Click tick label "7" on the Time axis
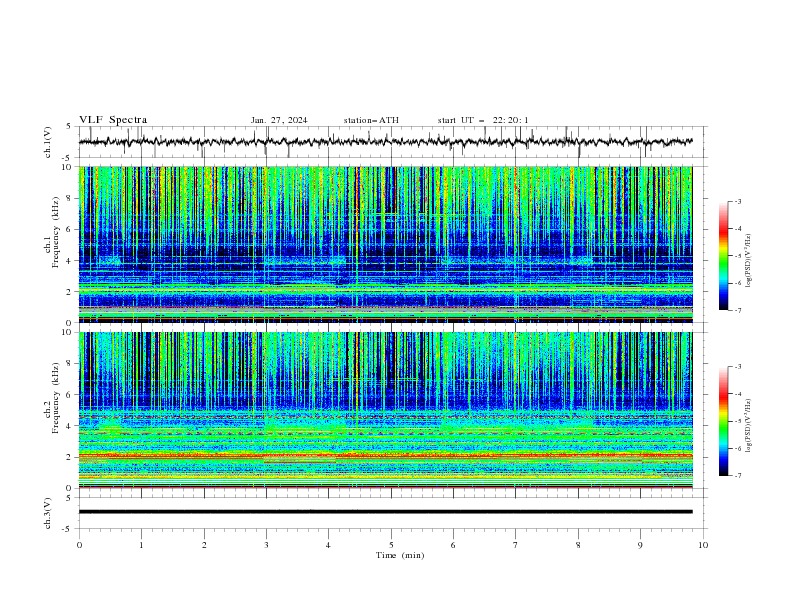The image size is (792, 612). (x=516, y=545)
